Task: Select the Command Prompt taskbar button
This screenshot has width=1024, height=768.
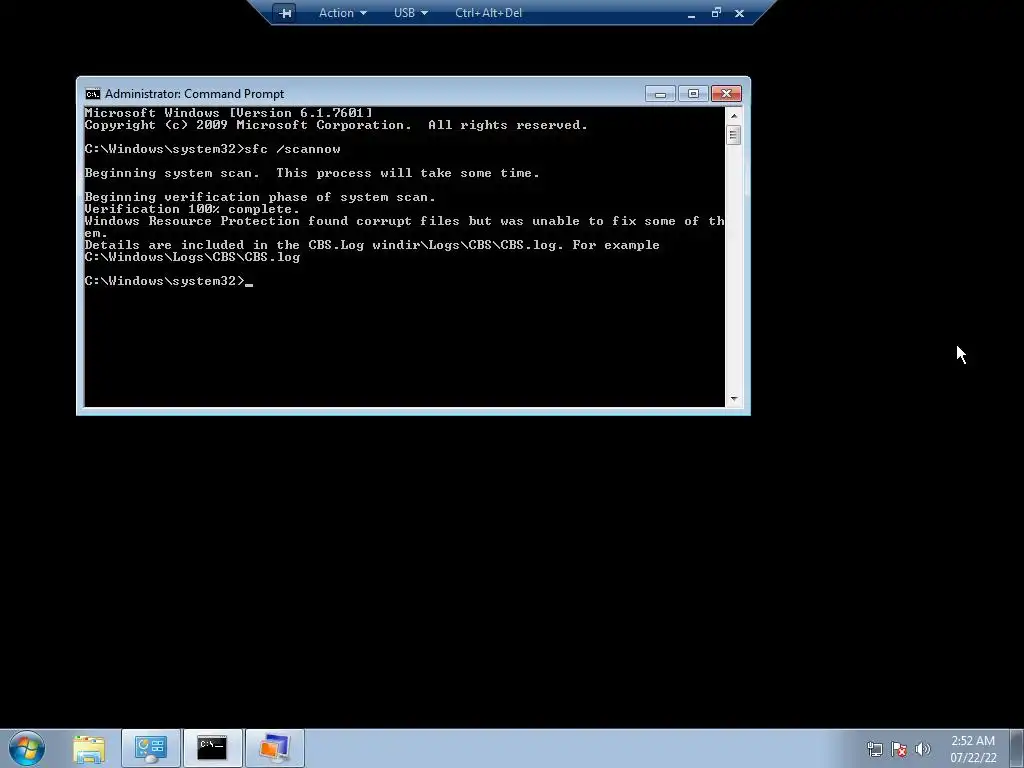Action: click(x=212, y=748)
